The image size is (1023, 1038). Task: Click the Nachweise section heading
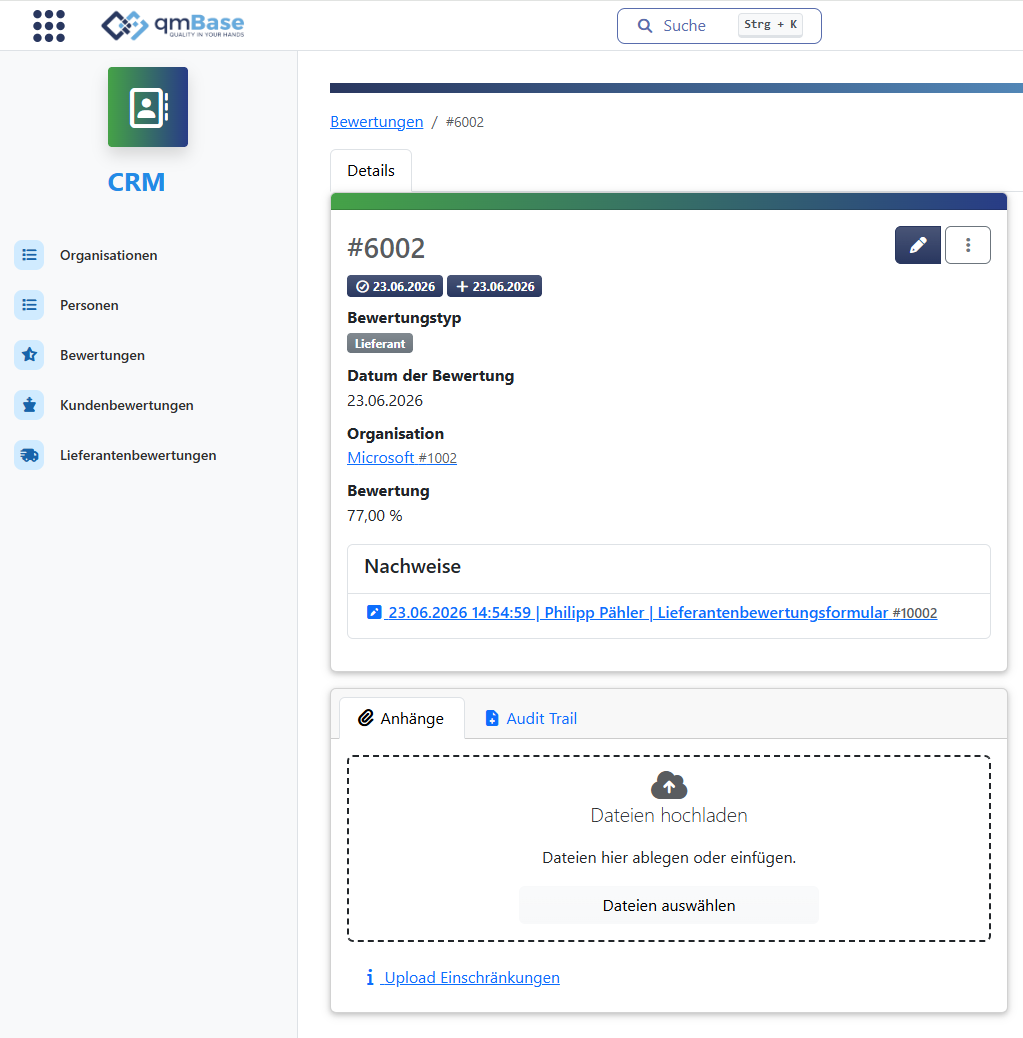(413, 567)
